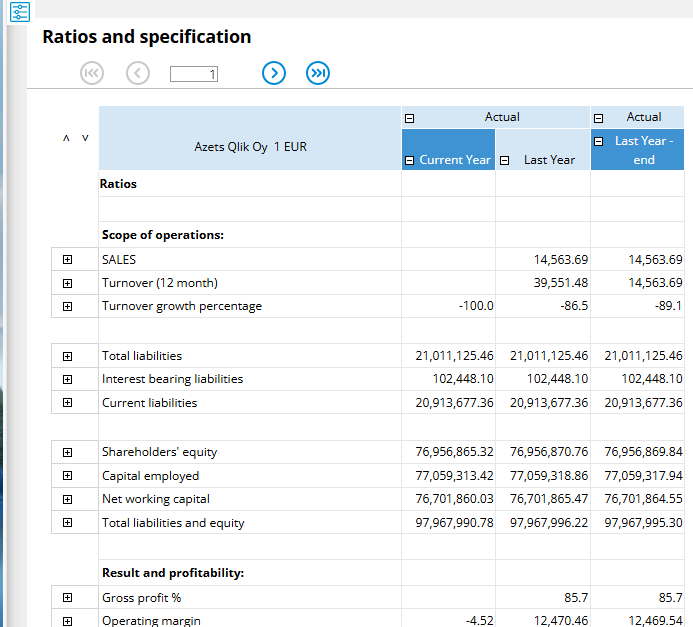
Task: Expand the Gross profit % row
Action: pos(67,598)
